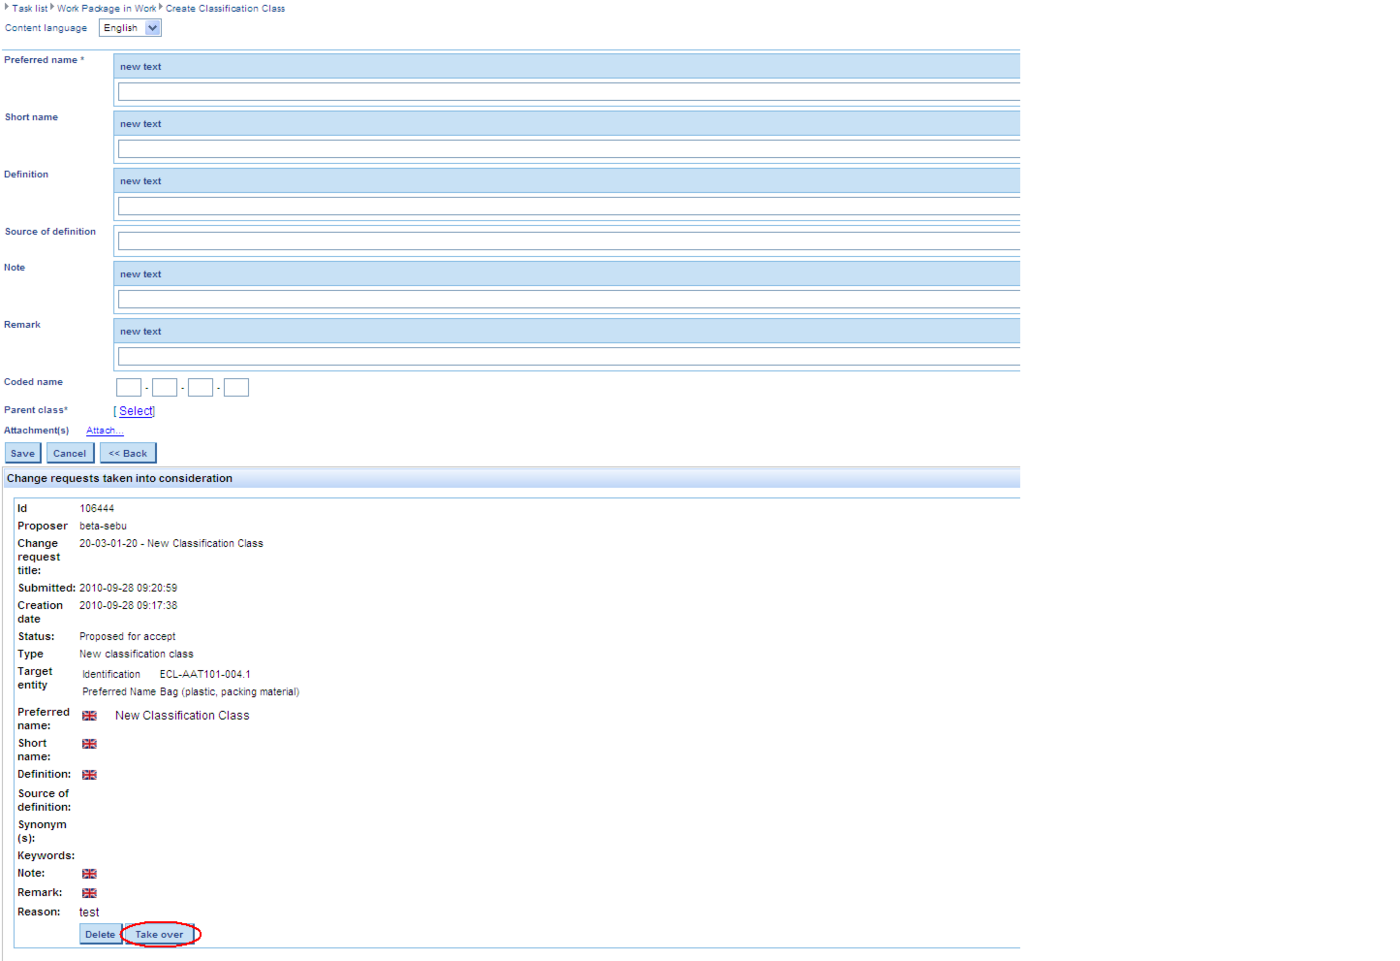Click the Definition text field
This screenshot has height=961, width=1400.
tap(568, 206)
